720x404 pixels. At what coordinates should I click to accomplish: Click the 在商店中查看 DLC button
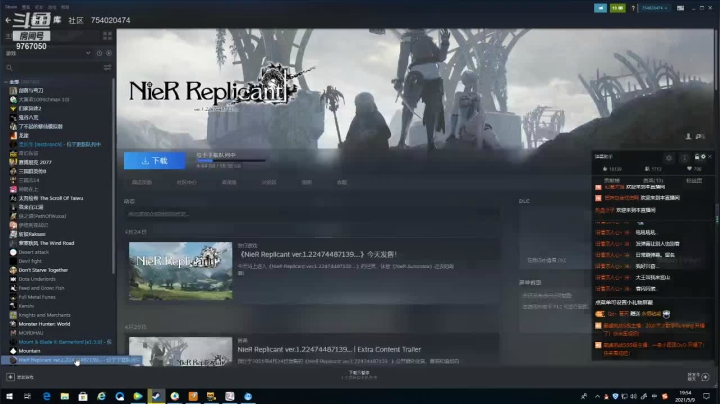pos(546,260)
